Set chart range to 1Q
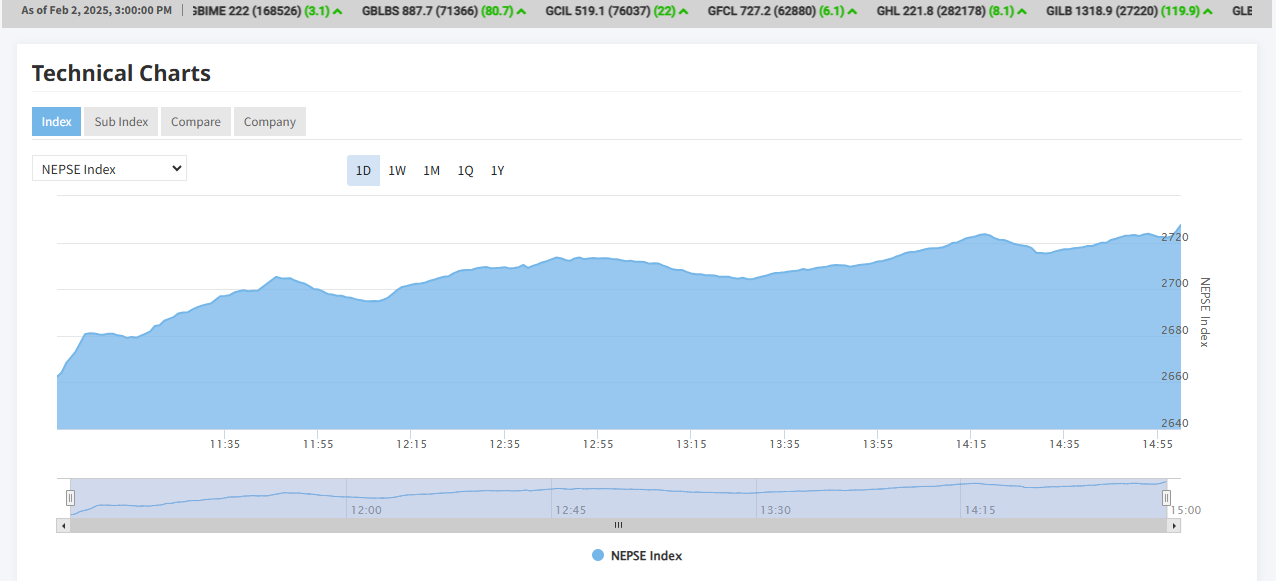Viewport: 1276px width, 581px height. click(x=465, y=171)
